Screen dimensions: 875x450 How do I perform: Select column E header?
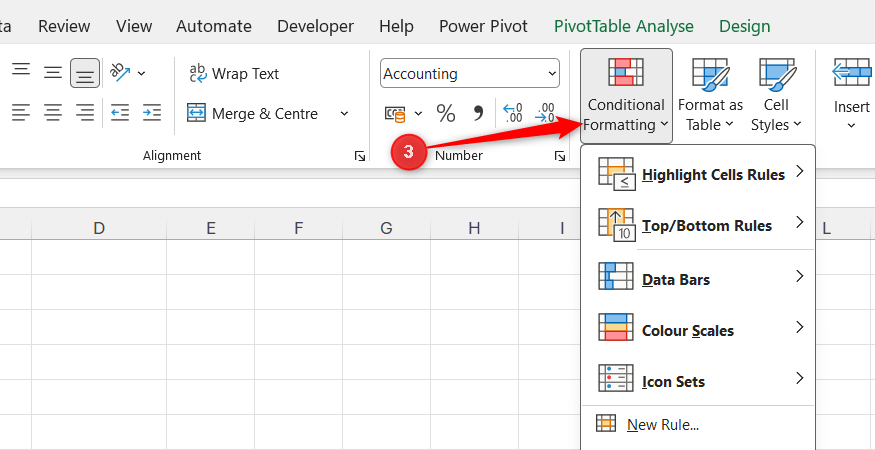pos(210,228)
